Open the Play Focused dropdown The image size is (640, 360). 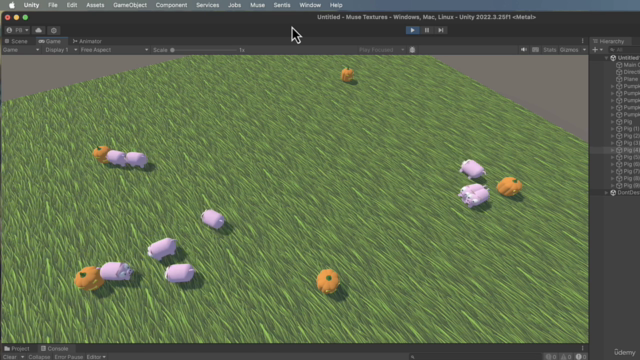[382, 50]
